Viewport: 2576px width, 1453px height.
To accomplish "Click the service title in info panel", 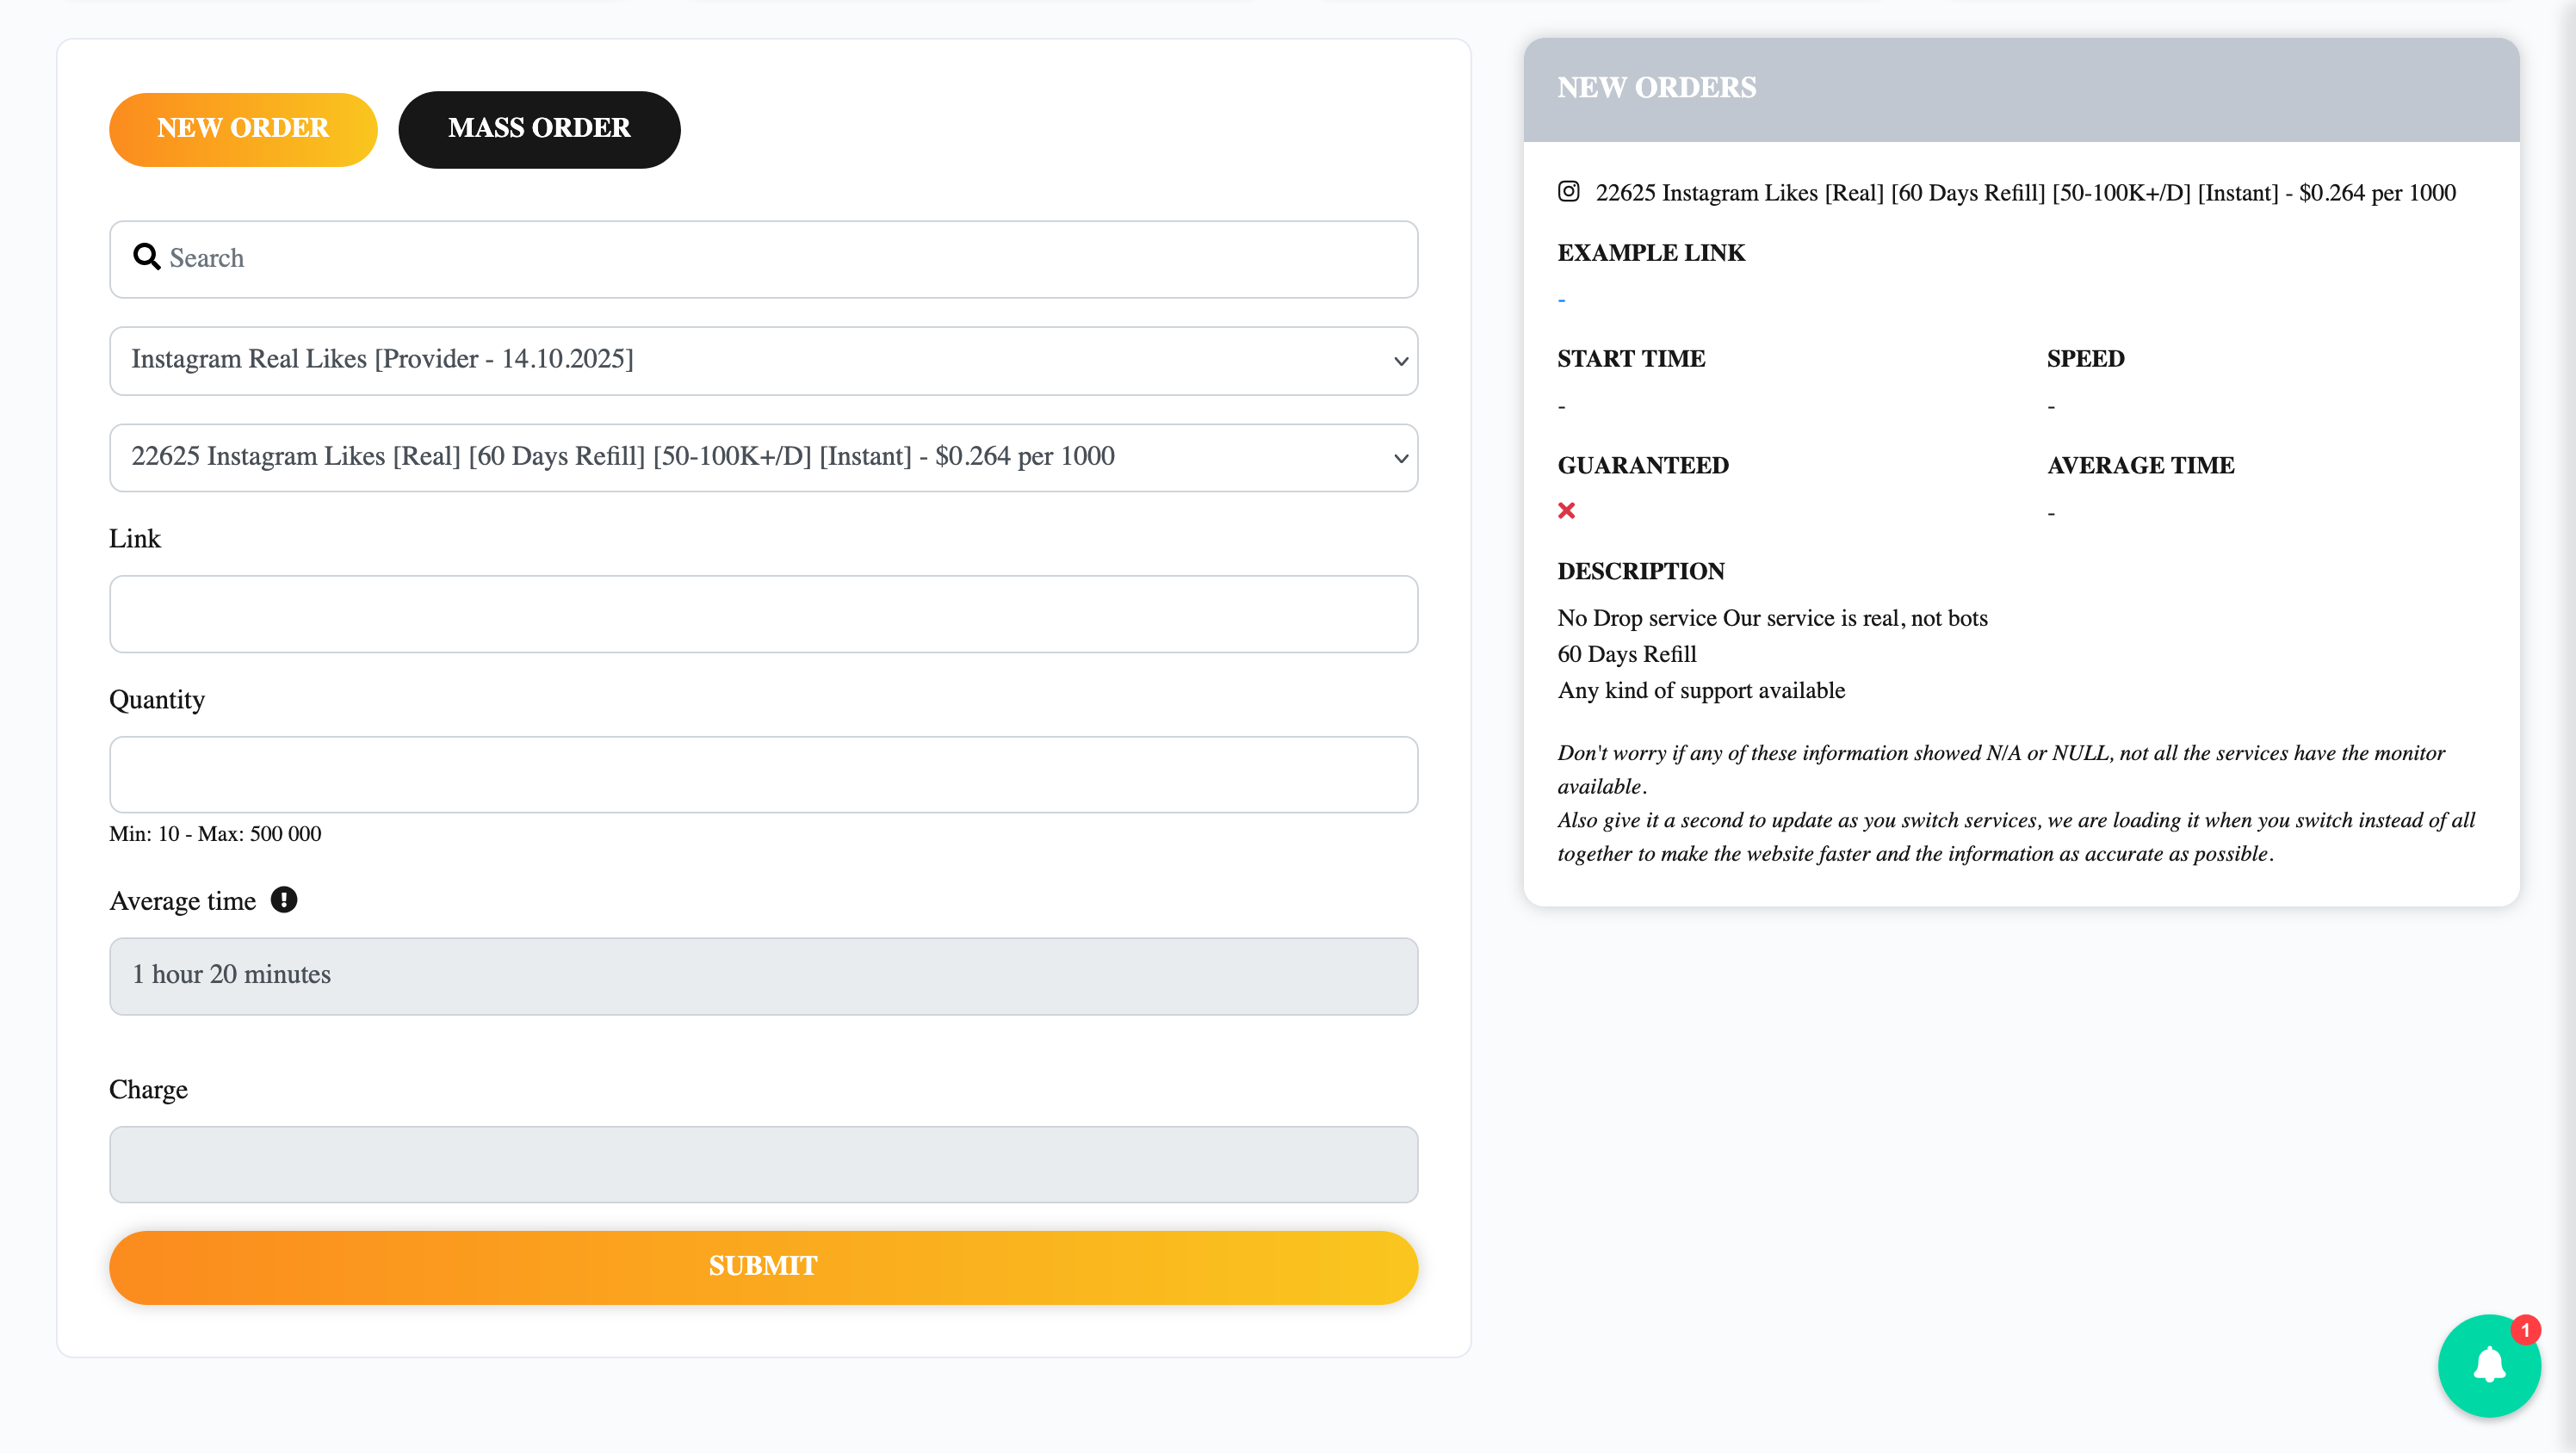I will click(x=2025, y=193).
